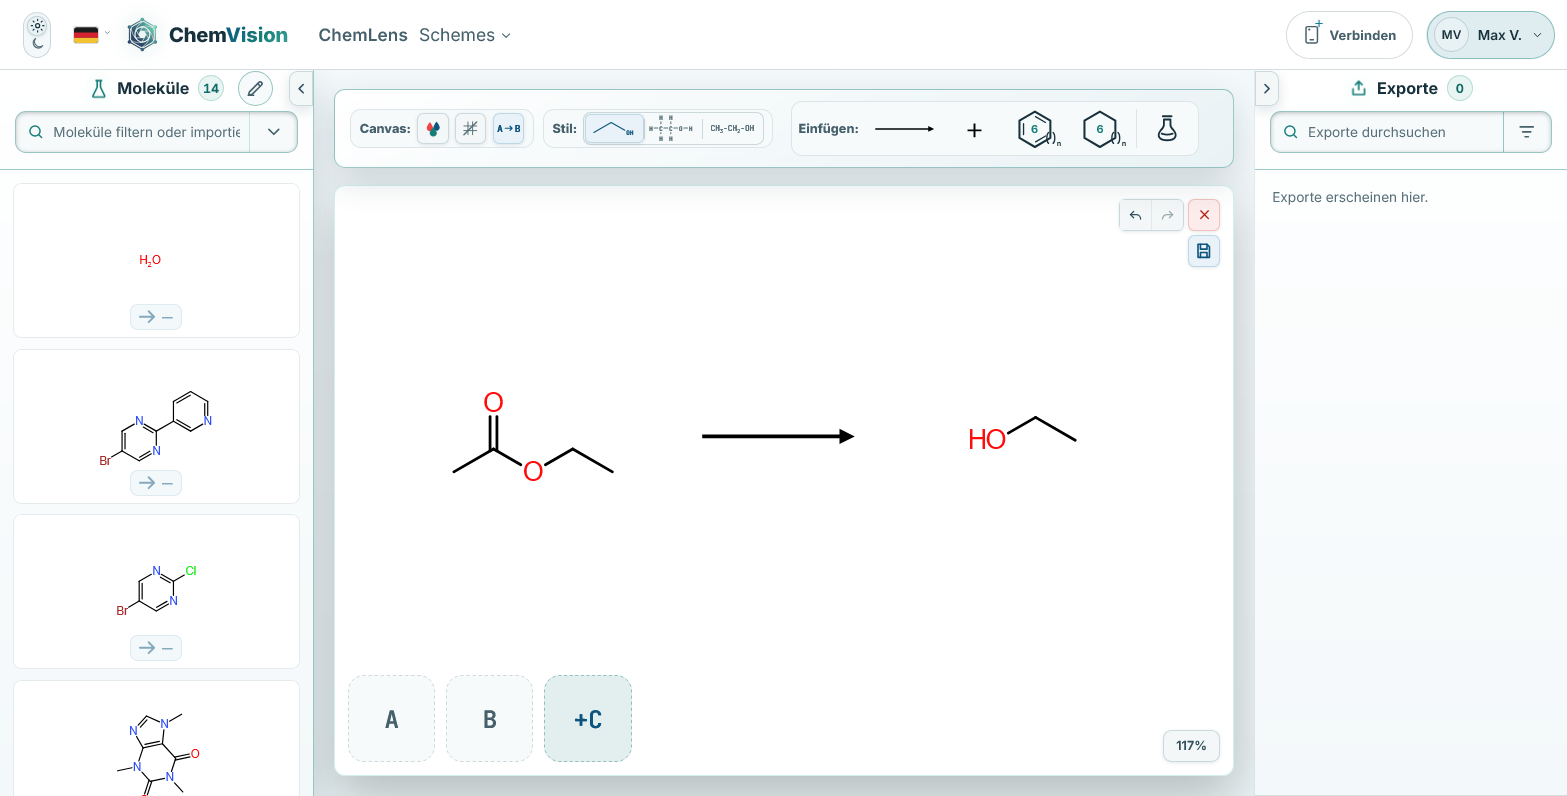Save the scheme with the disk icon

tap(1204, 251)
